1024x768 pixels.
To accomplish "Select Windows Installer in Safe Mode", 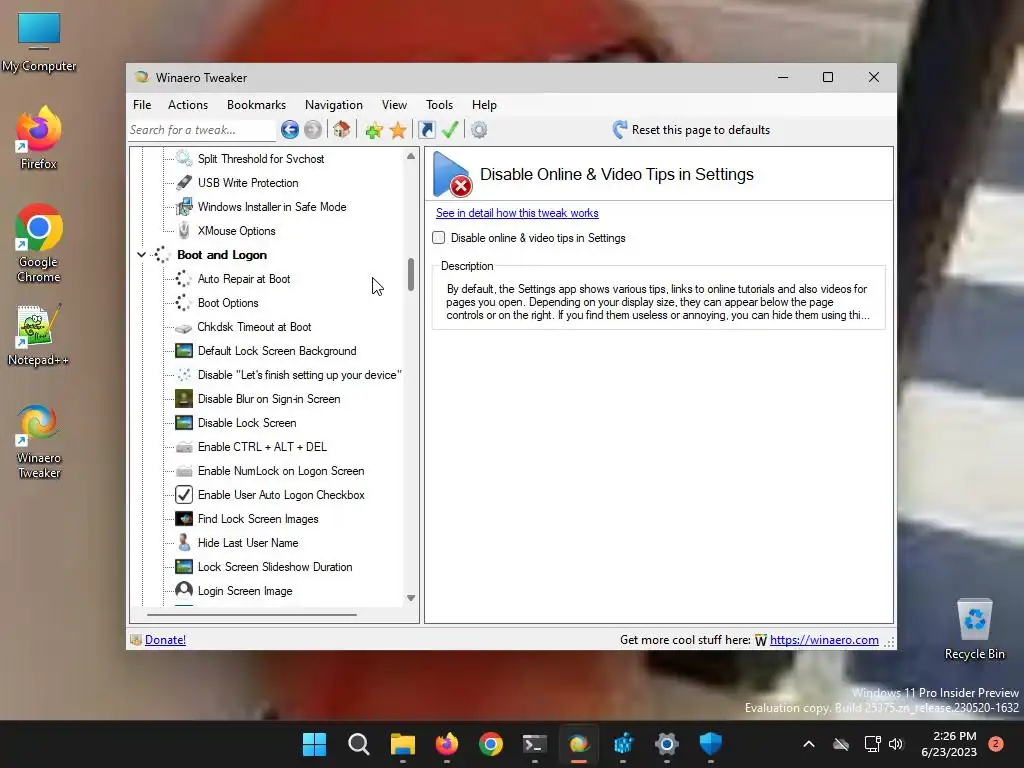I will click(x=272, y=207).
